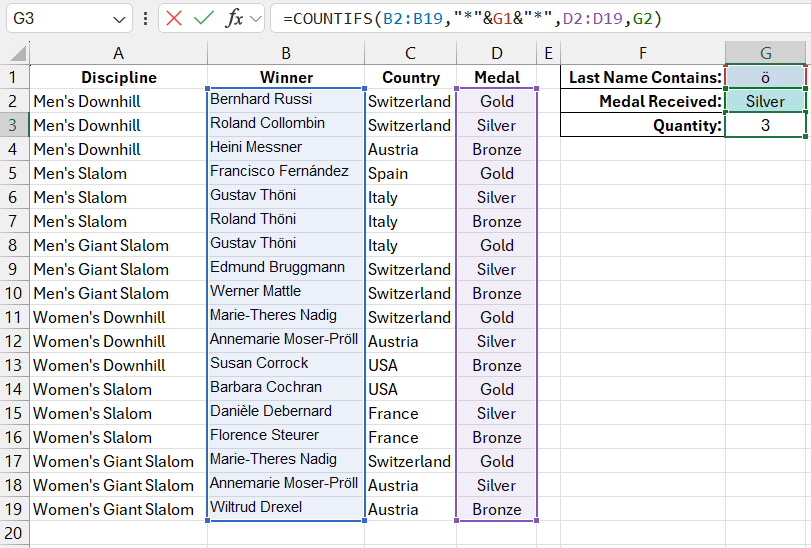The height and width of the screenshot is (548, 811).
Task: Select the cell with Heini Messner
Action: pyautogui.click(x=286, y=149)
